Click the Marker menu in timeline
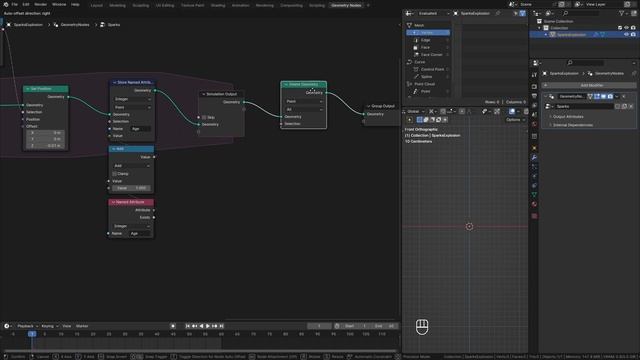Screen dimensions: 640x360 (82, 326)
